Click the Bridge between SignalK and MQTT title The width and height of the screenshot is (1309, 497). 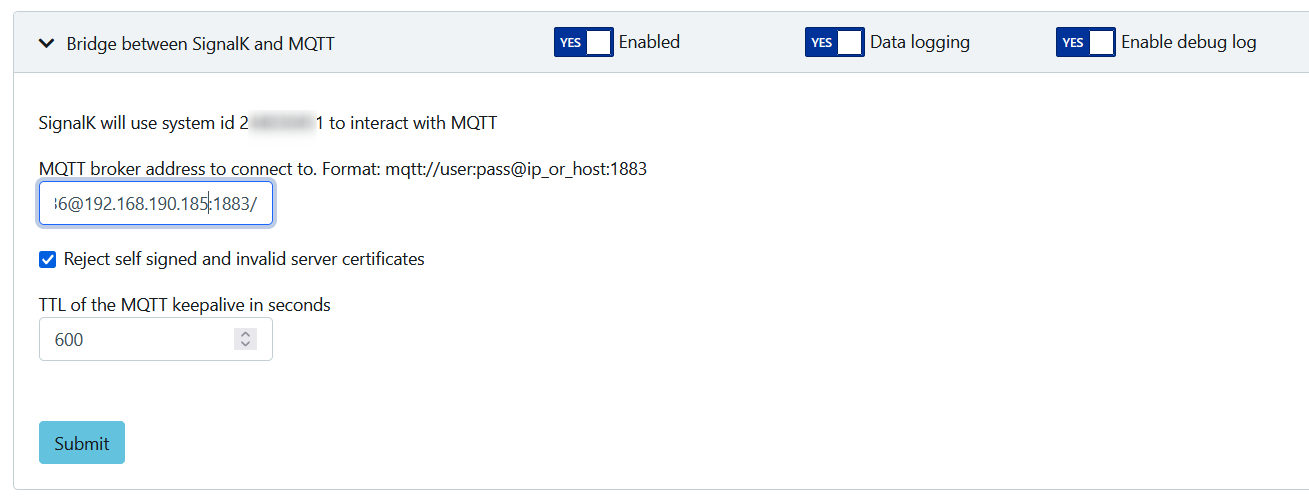coord(200,43)
